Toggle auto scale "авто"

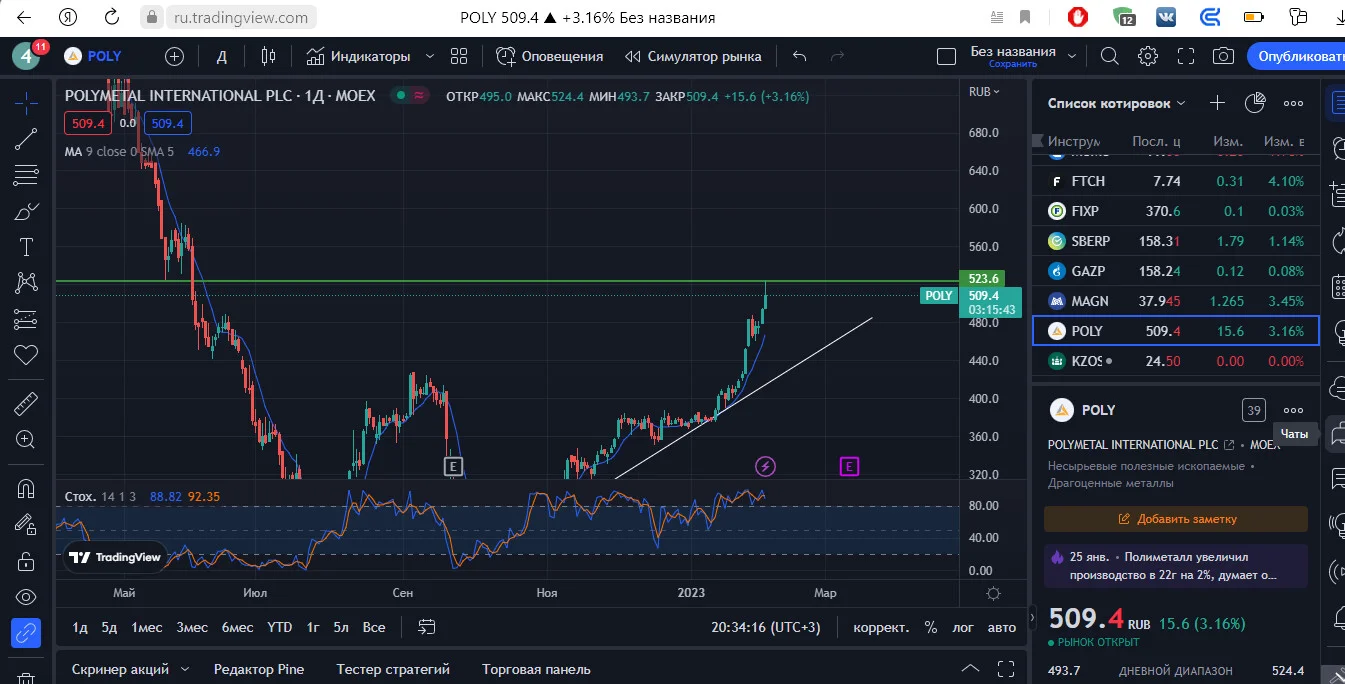(1002, 628)
